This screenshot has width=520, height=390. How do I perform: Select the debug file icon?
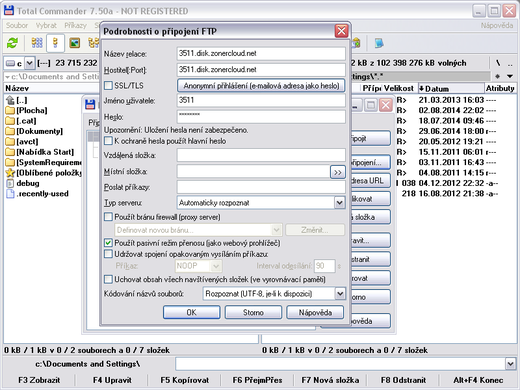click(10, 183)
